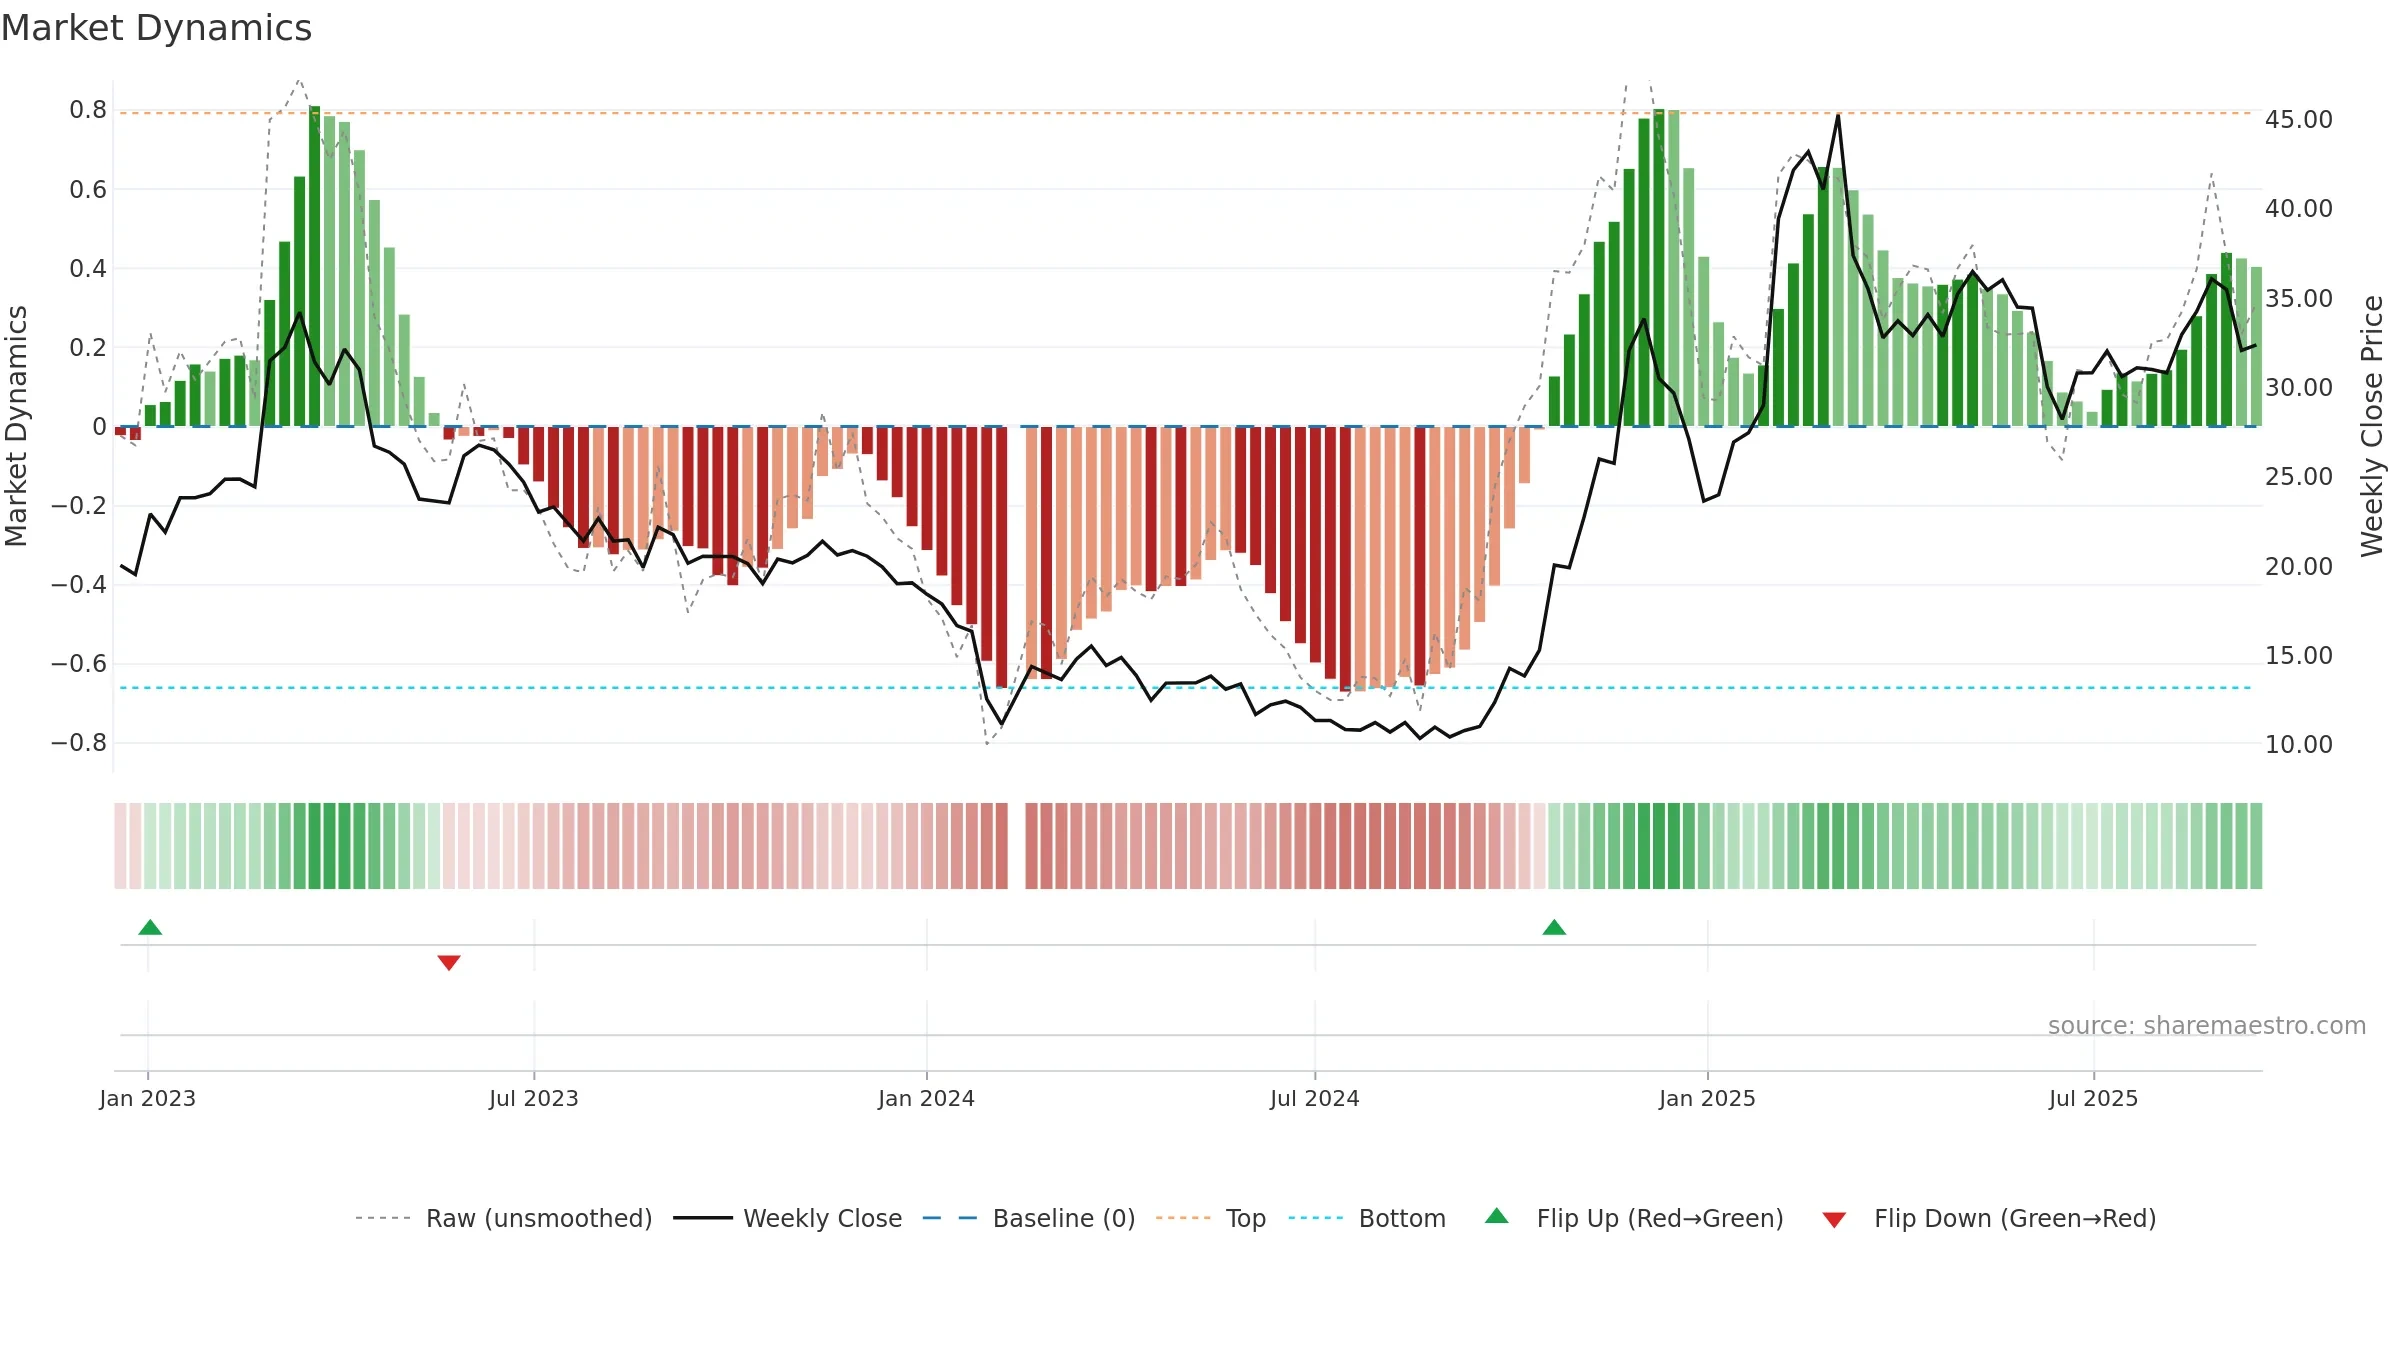Click the −0.6 left axis tick label
The height and width of the screenshot is (1350, 2400).
[79, 664]
